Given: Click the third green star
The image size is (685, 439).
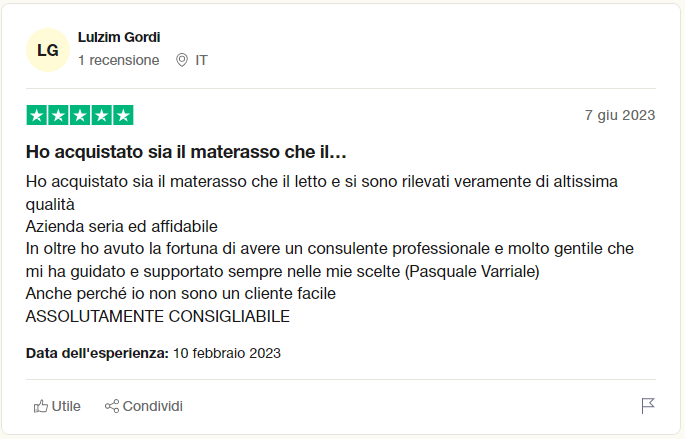Looking at the screenshot, I should 80,115.
